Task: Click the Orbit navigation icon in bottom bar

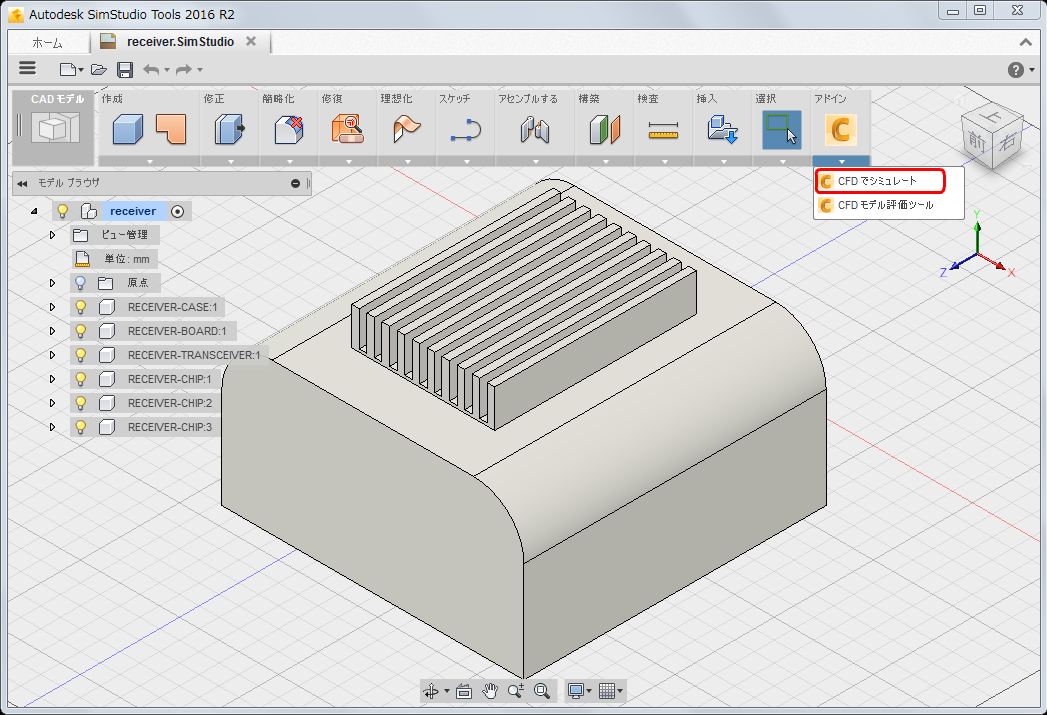Action: tap(431, 692)
